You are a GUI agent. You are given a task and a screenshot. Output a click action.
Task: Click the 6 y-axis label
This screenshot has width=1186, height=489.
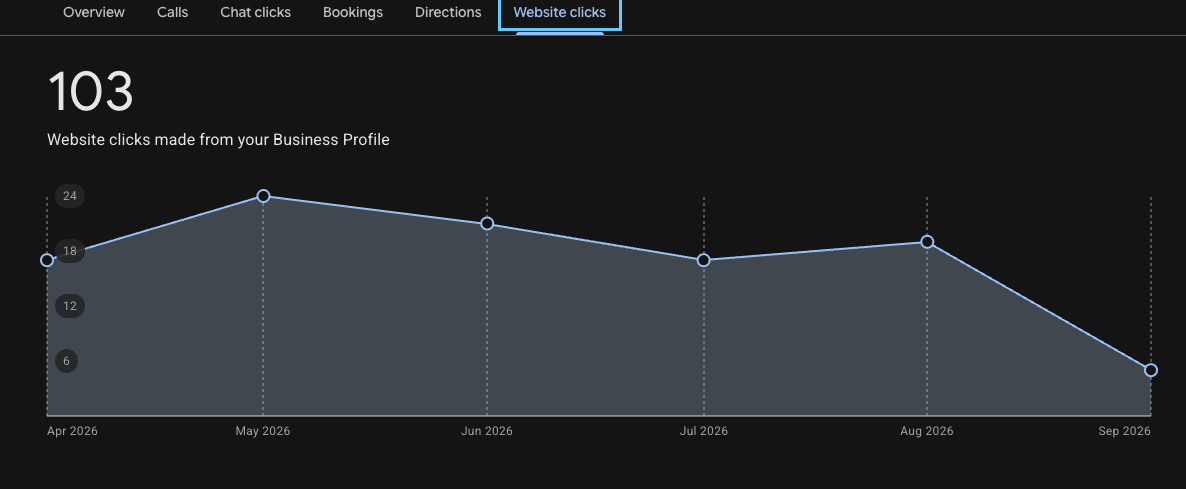[67, 361]
